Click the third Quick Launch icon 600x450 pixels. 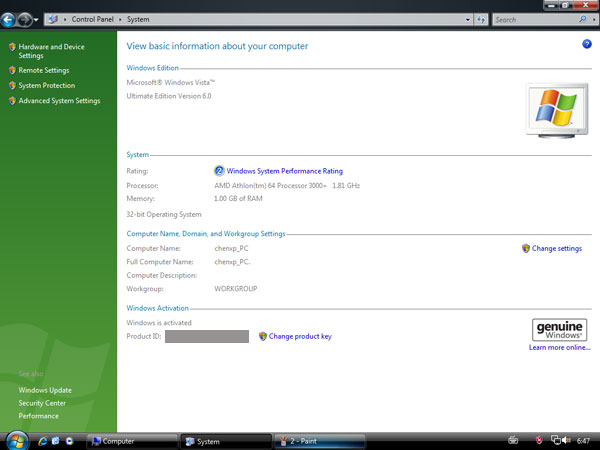pyautogui.click(x=69, y=441)
